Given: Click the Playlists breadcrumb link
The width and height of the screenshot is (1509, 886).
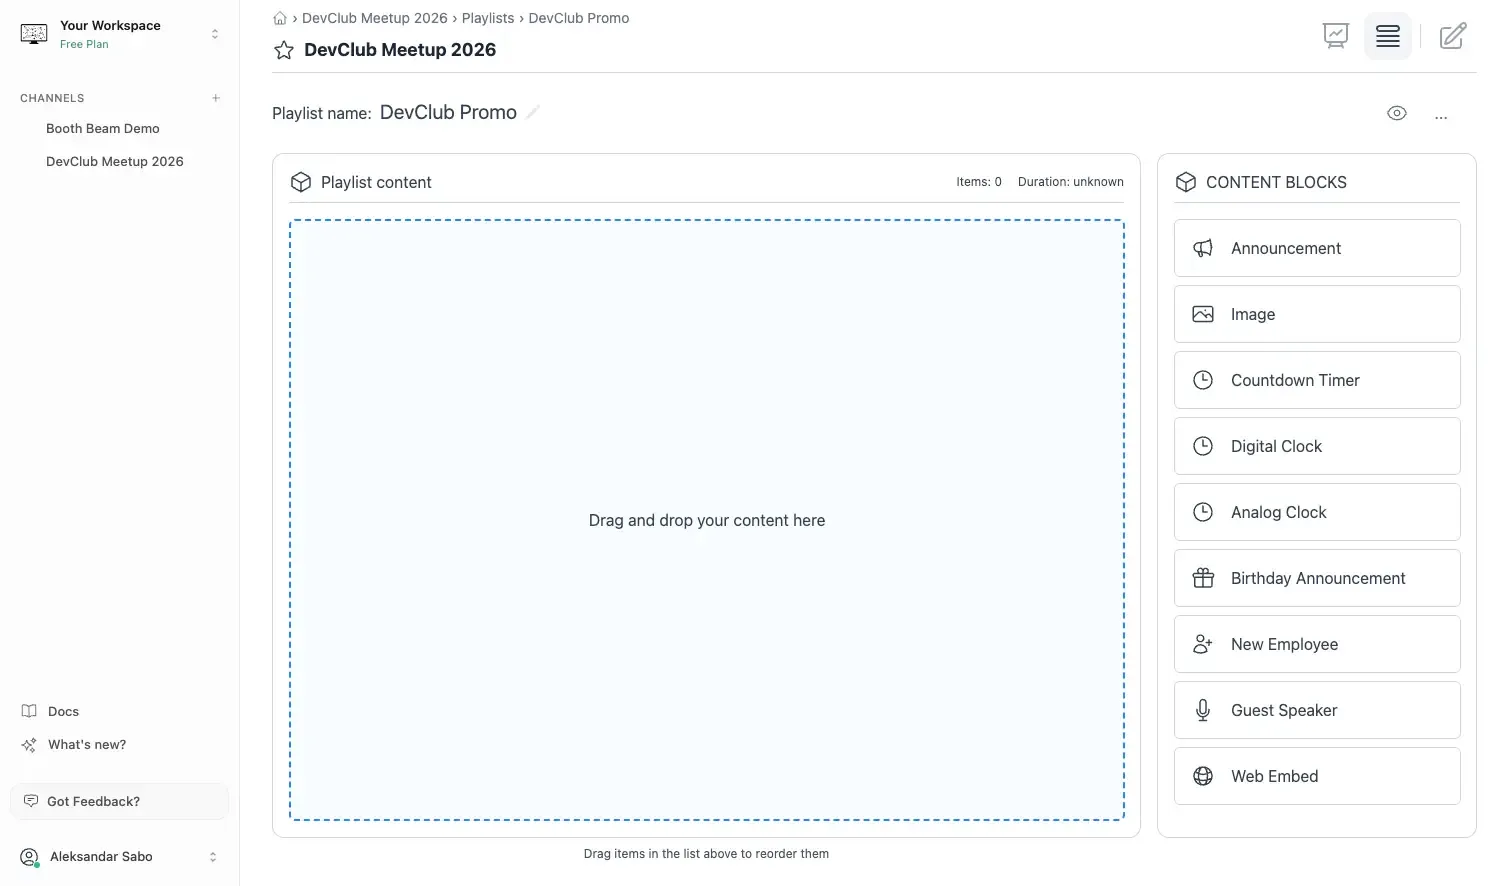Looking at the screenshot, I should click(488, 18).
